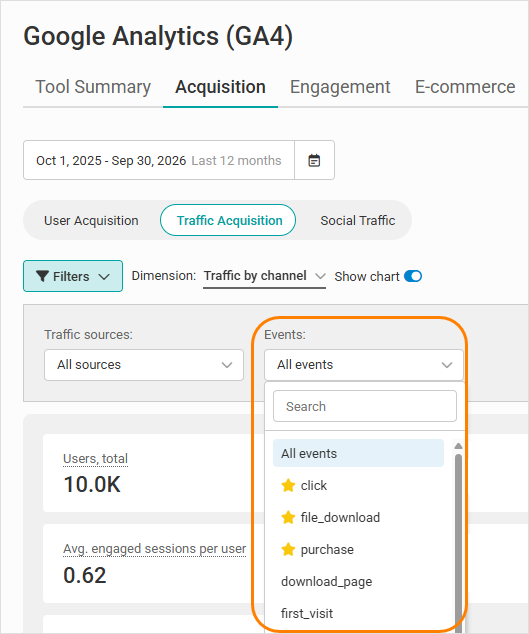Click the date range Oct 1, 2025 field
Screen dimensions: 529x634
pos(159,161)
